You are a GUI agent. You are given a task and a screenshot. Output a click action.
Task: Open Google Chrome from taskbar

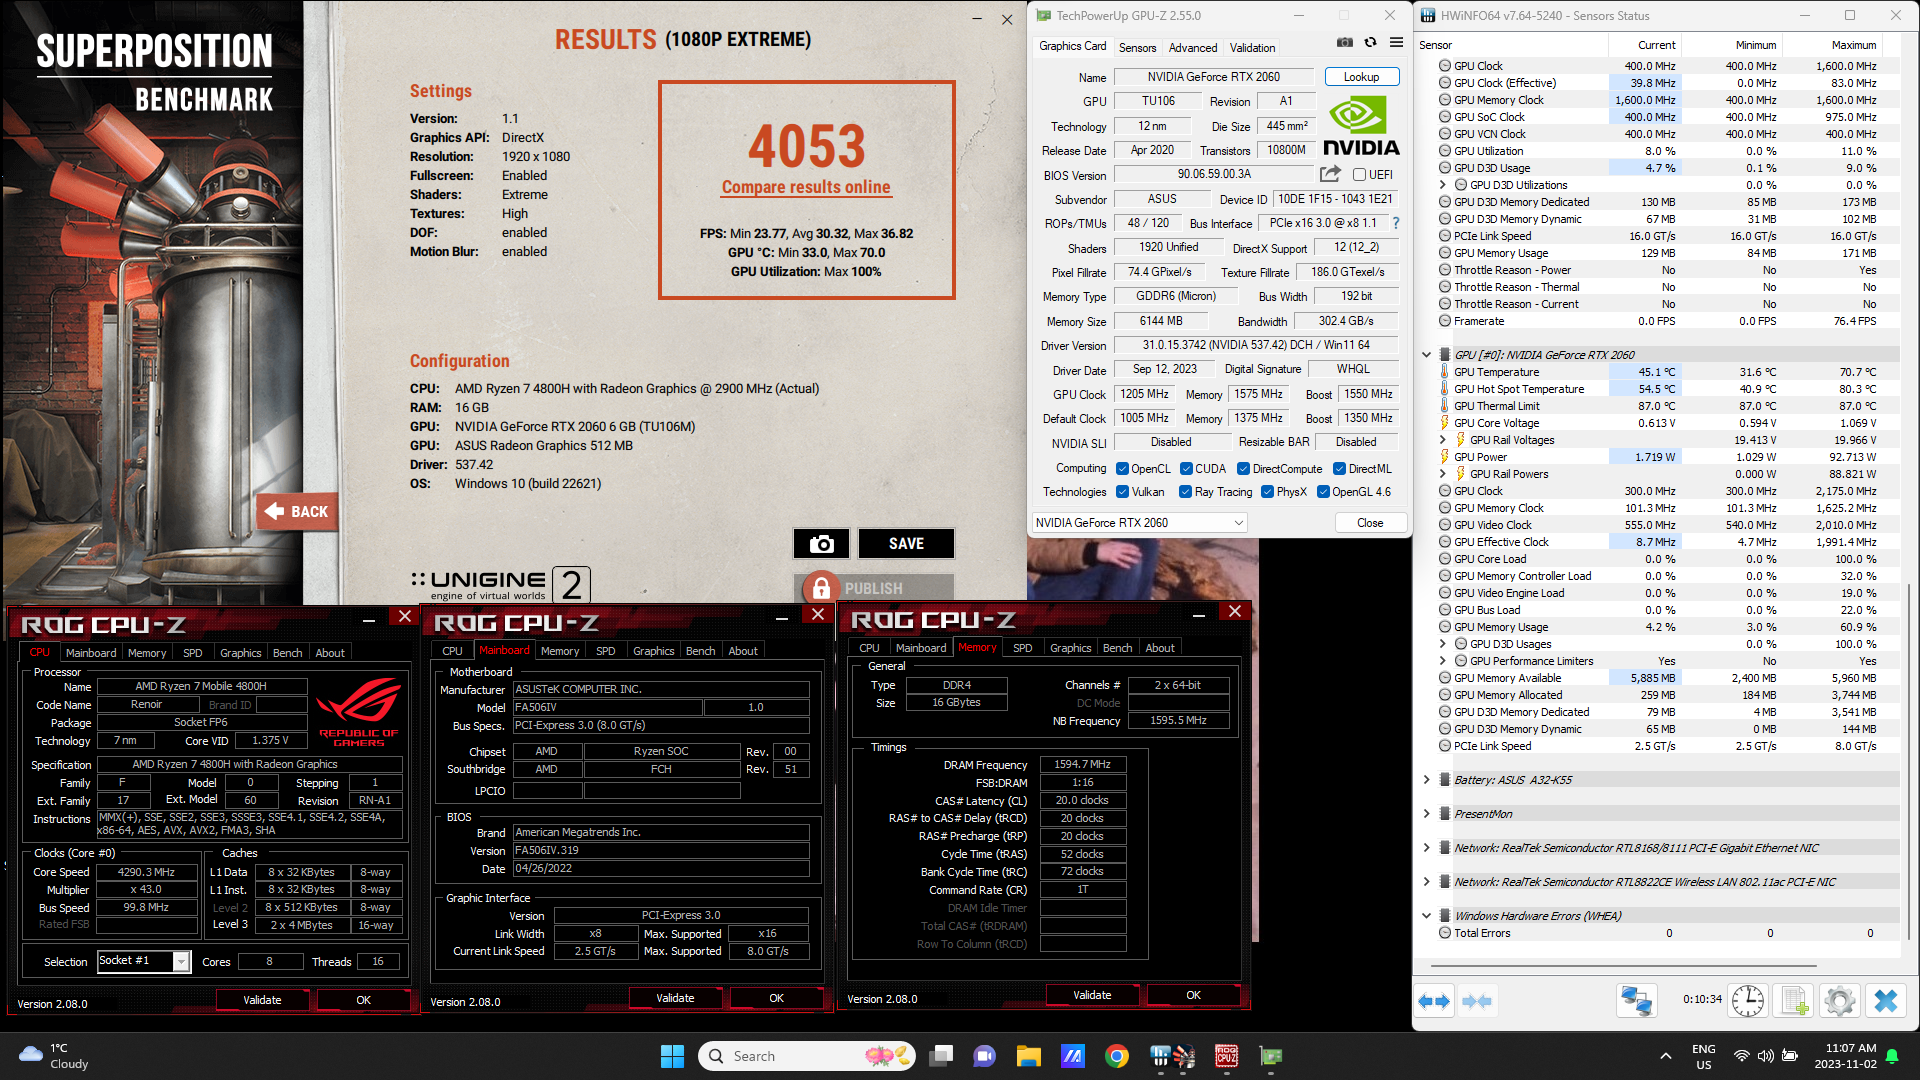pyautogui.click(x=1117, y=1056)
